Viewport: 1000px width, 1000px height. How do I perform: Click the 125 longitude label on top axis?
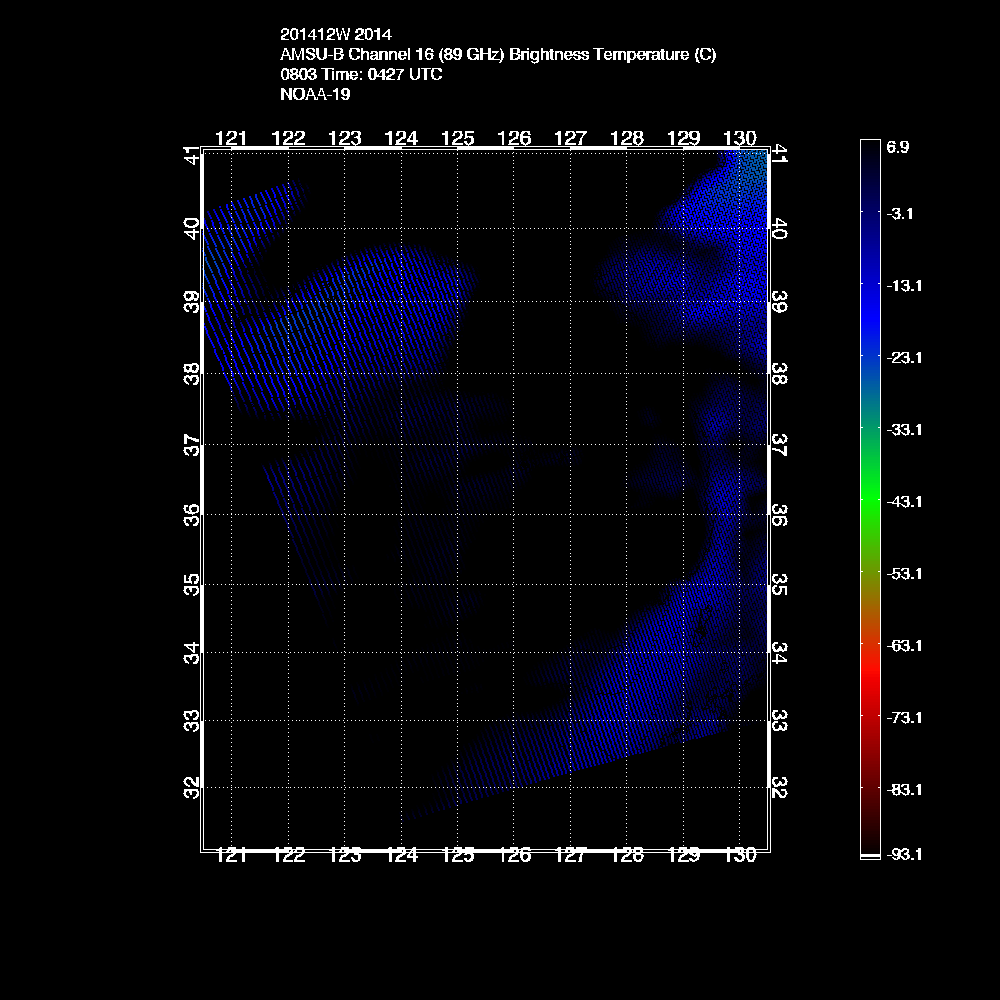coord(457,139)
